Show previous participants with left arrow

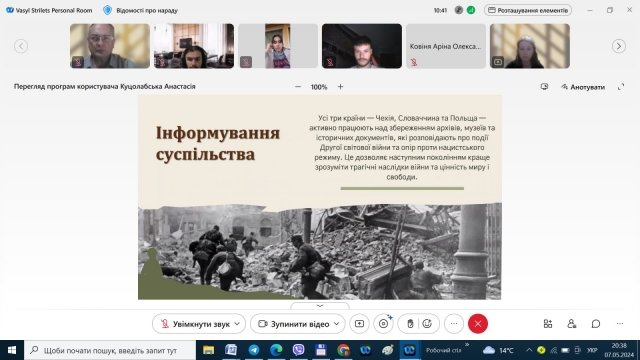tap(21, 46)
